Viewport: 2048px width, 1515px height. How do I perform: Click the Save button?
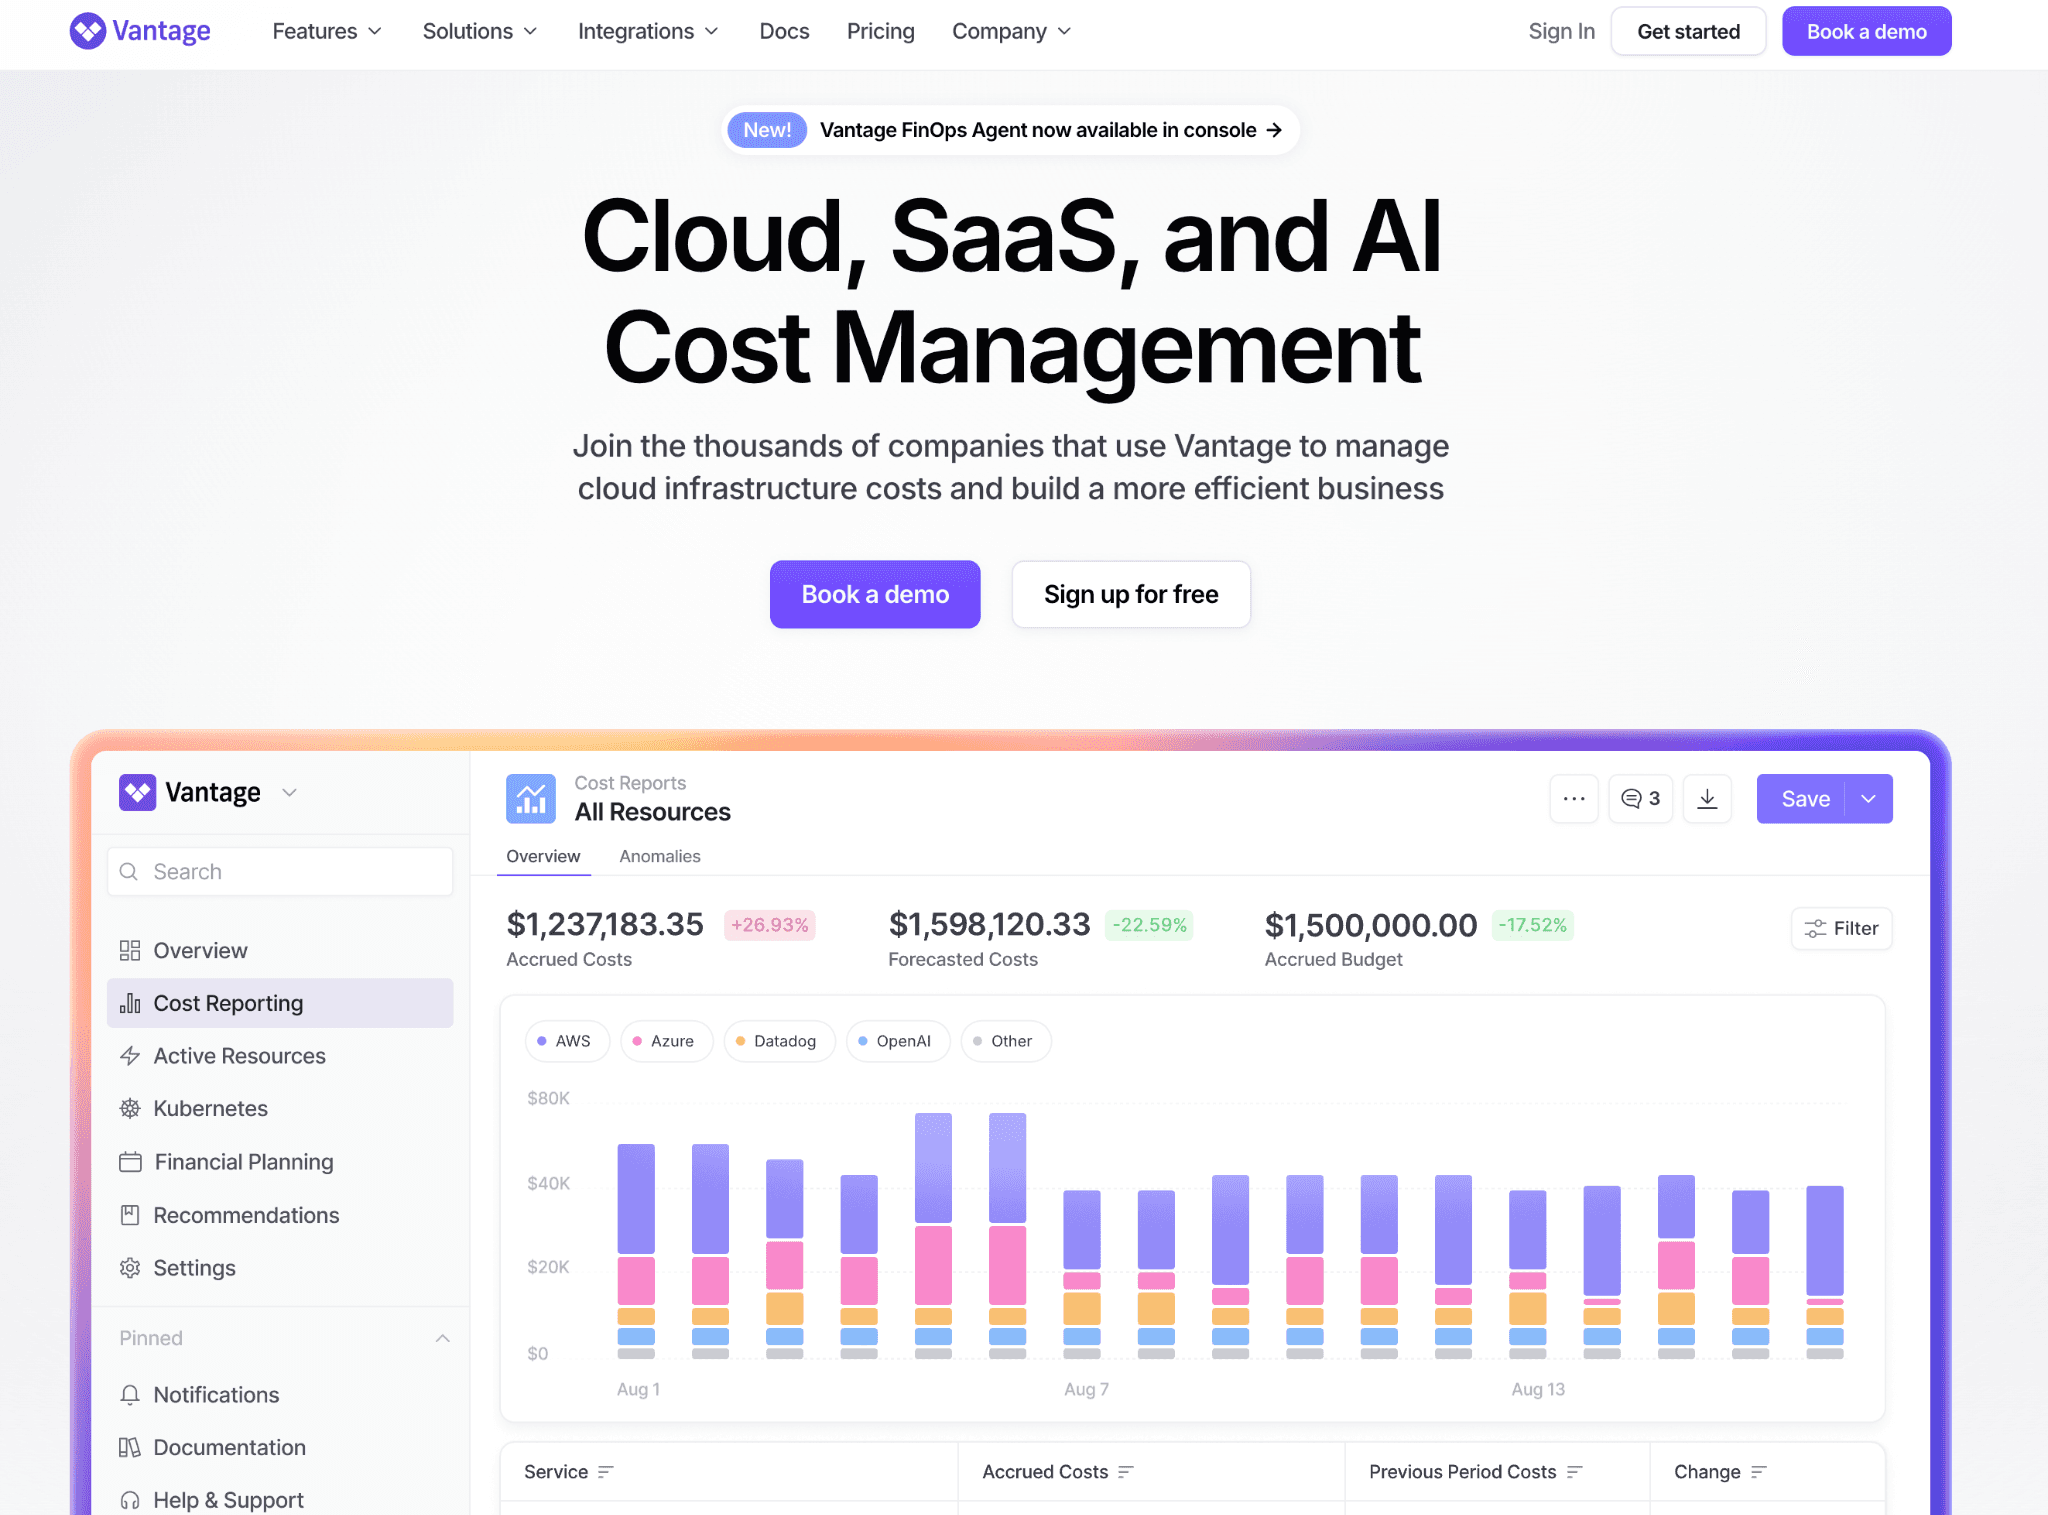1805,799
